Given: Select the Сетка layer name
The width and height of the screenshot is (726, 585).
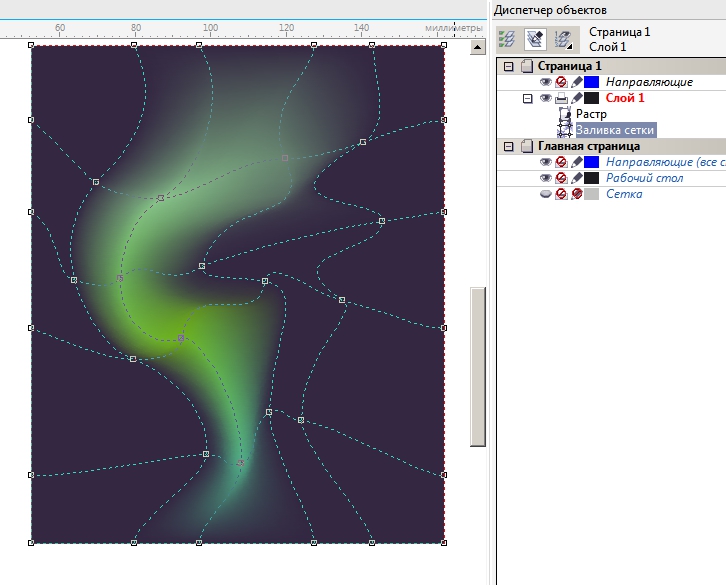Looking at the screenshot, I should pyautogui.click(x=624, y=194).
